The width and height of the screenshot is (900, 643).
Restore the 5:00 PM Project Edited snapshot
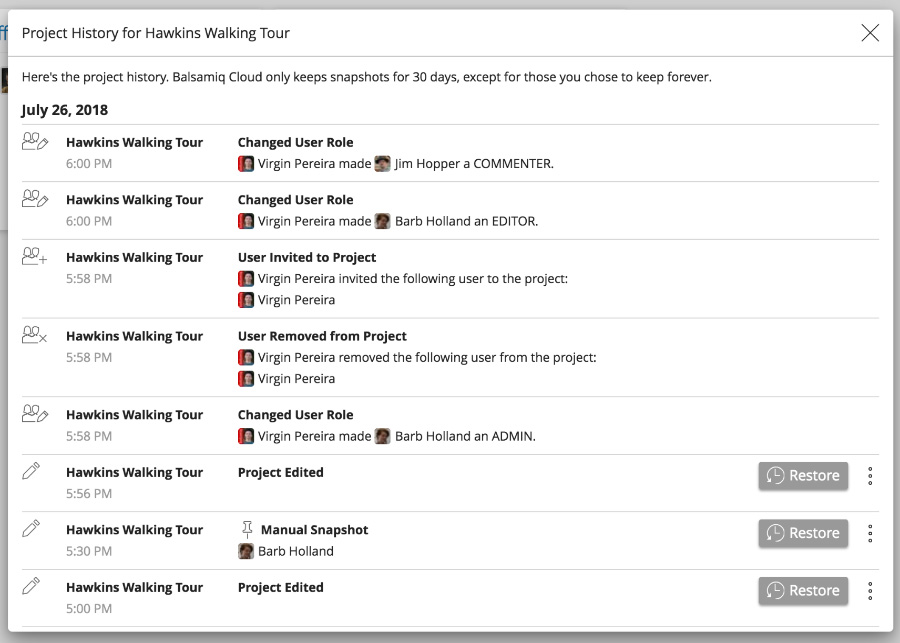click(x=803, y=591)
